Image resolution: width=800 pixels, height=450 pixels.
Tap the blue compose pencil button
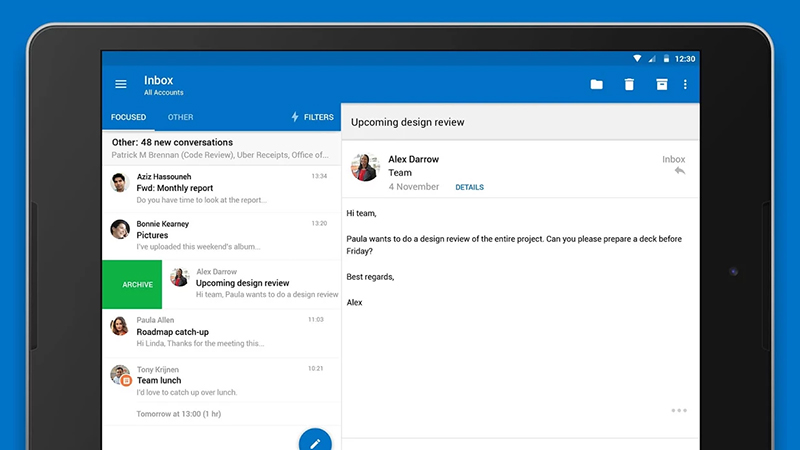point(315,442)
